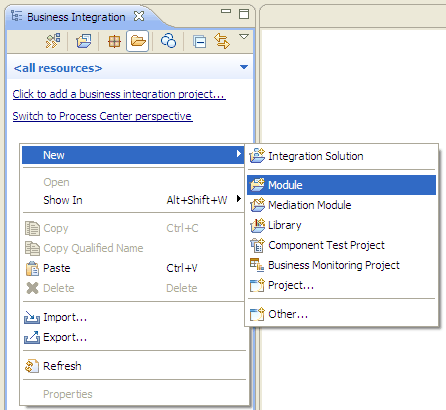Click Collapse All icon in toolbar
The width and height of the screenshot is (446, 410).
pos(199,42)
